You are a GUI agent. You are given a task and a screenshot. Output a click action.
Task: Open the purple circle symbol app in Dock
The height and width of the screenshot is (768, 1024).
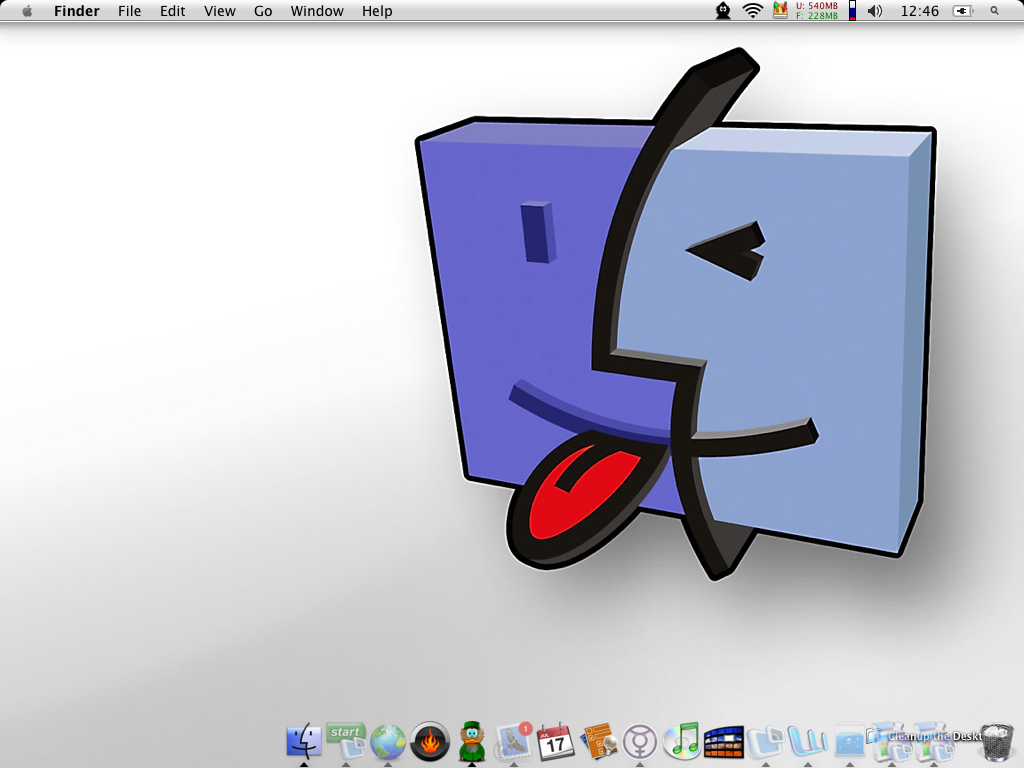coord(640,742)
